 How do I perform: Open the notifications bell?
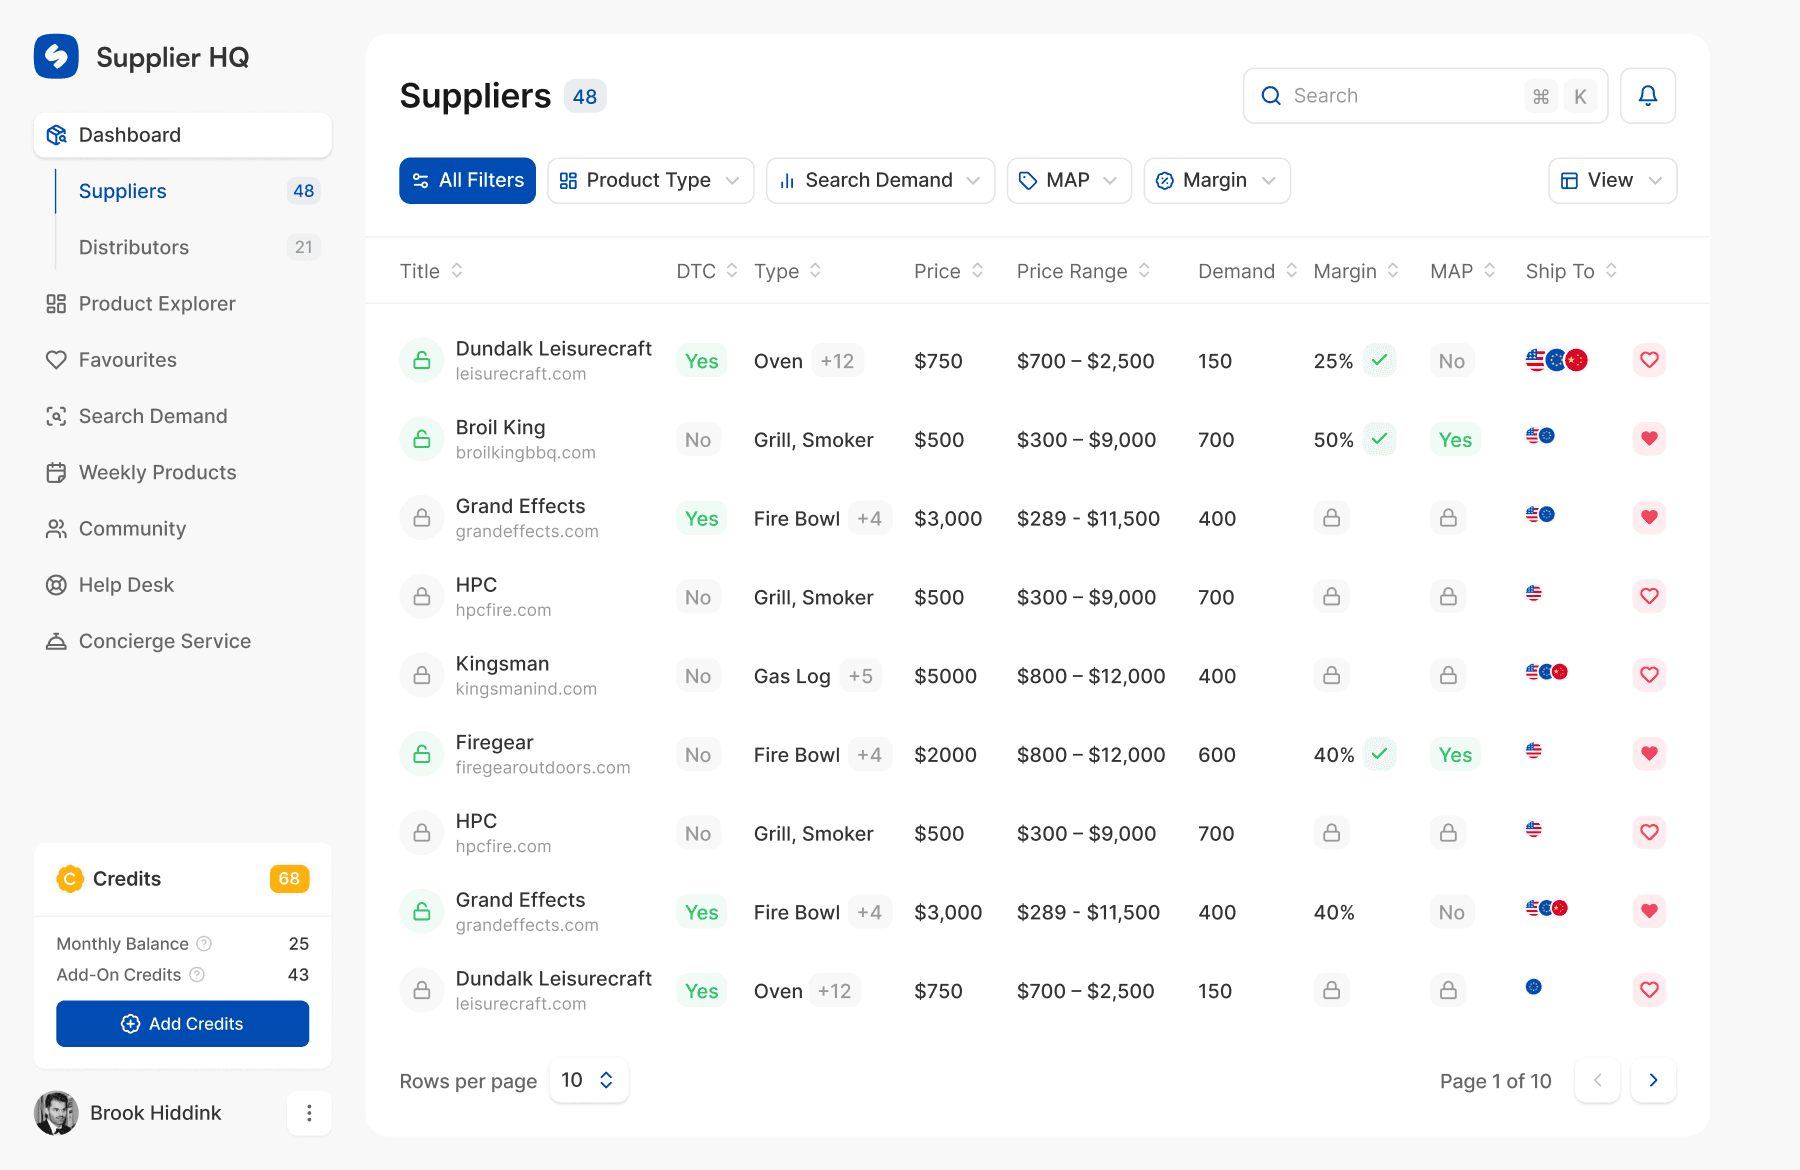coord(1648,96)
